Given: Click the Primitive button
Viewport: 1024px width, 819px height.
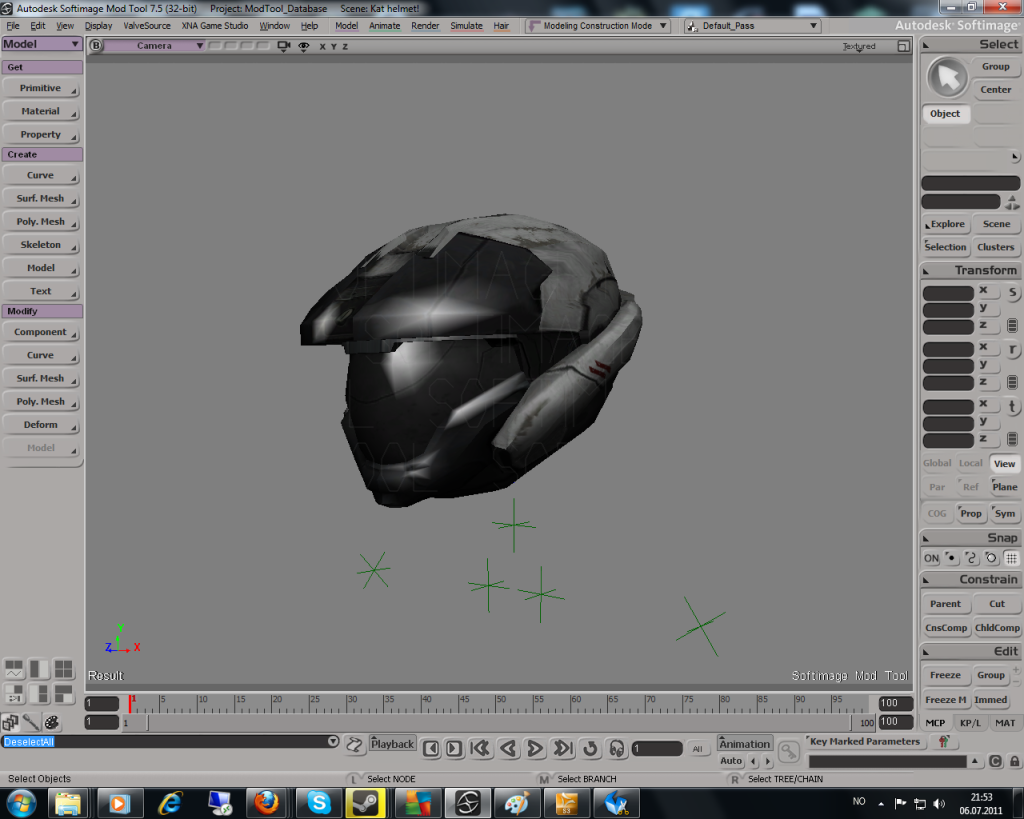Looking at the screenshot, I should pos(41,88).
